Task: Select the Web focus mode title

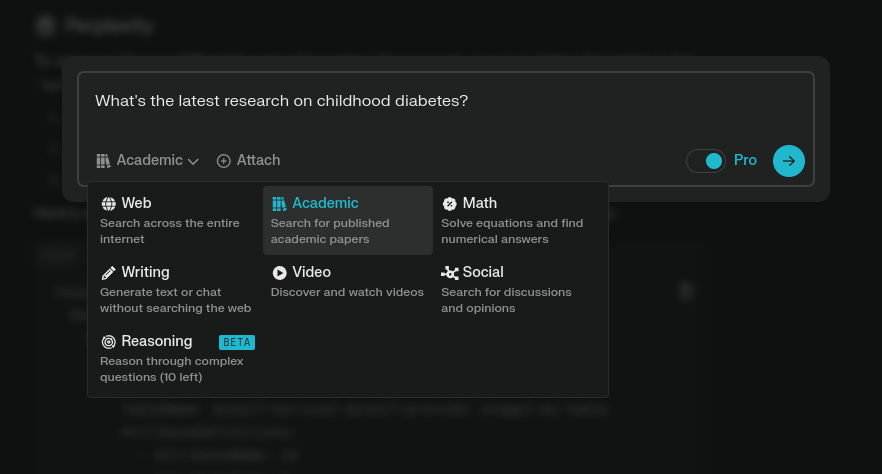Action: point(136,203)
